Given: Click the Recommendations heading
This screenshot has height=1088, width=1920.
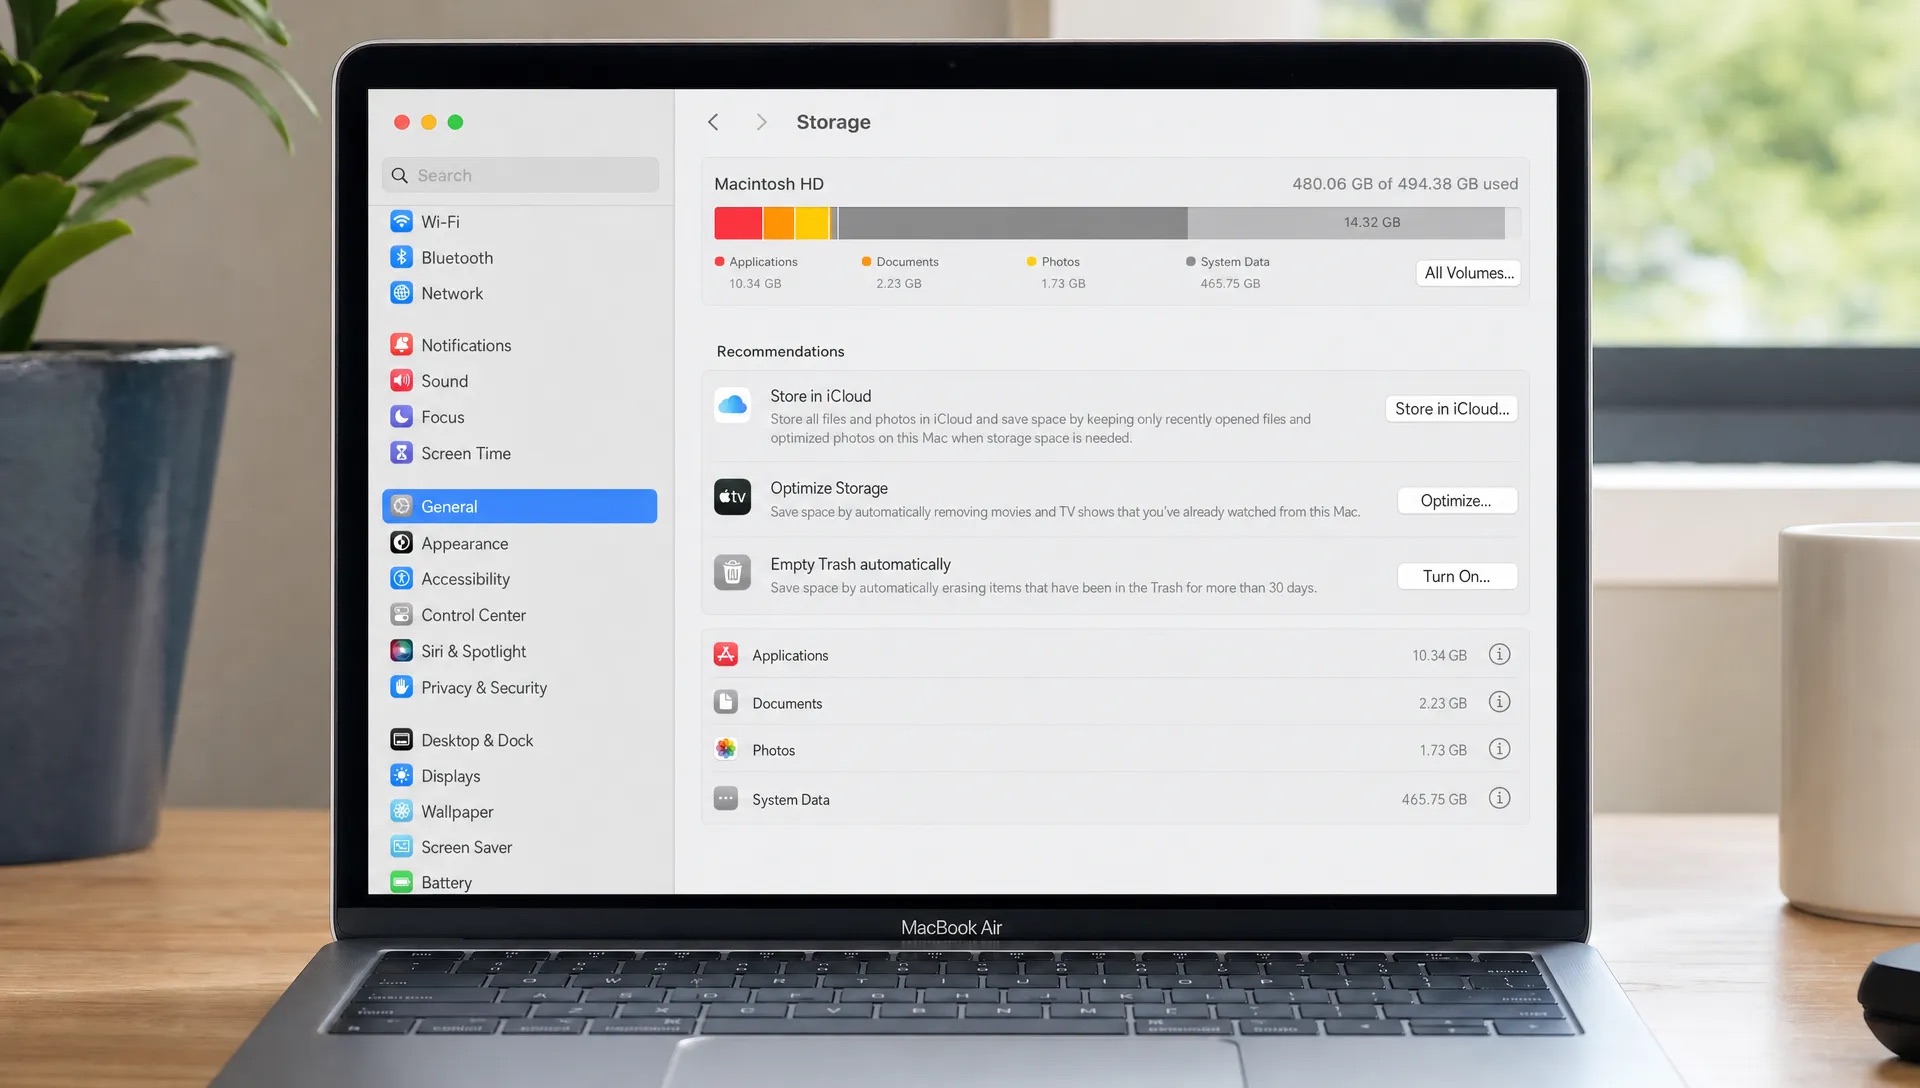Looking at the screenshot, I should (x=780, y=352).
